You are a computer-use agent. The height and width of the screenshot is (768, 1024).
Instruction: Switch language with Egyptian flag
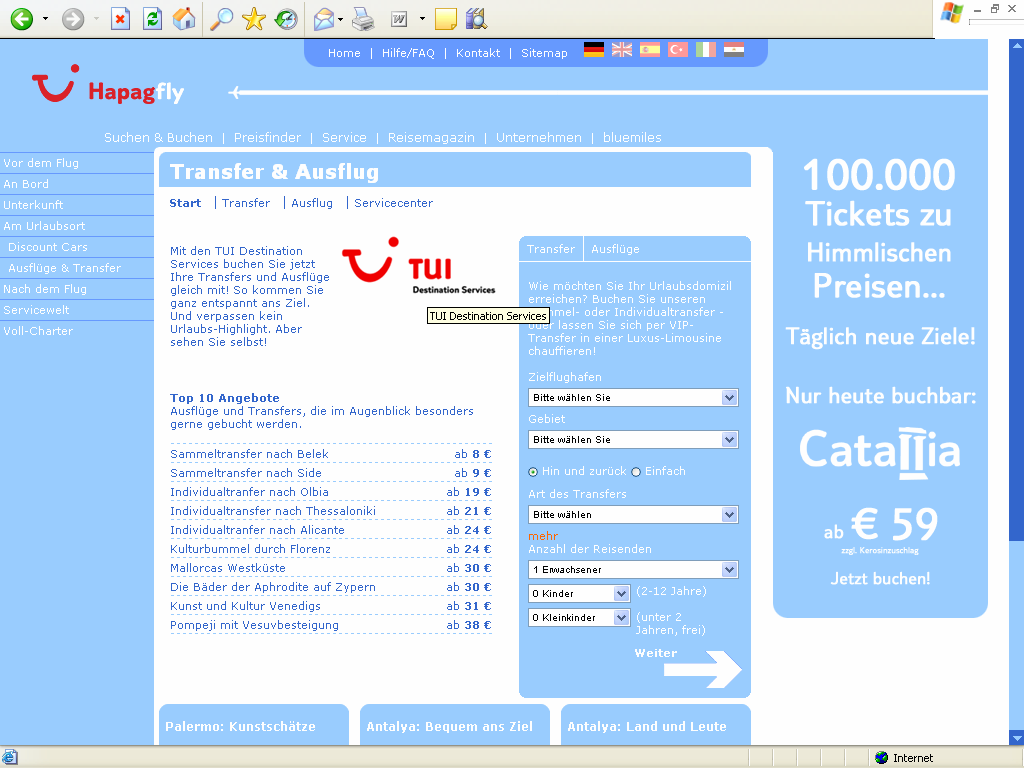[x=734, y=50]
